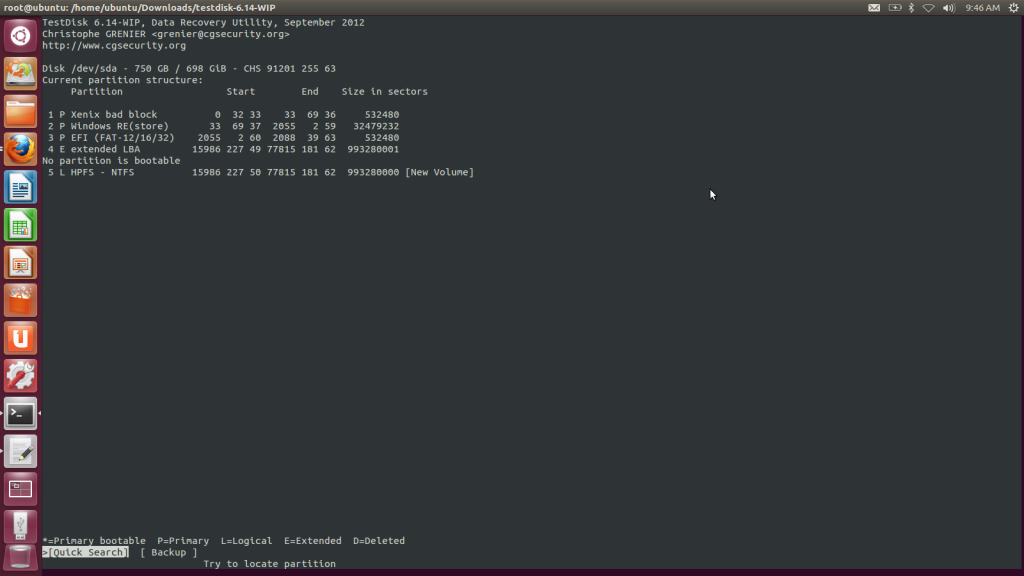
Task: Open the network Wi-Fi indicator
Action: pos(929,8)
